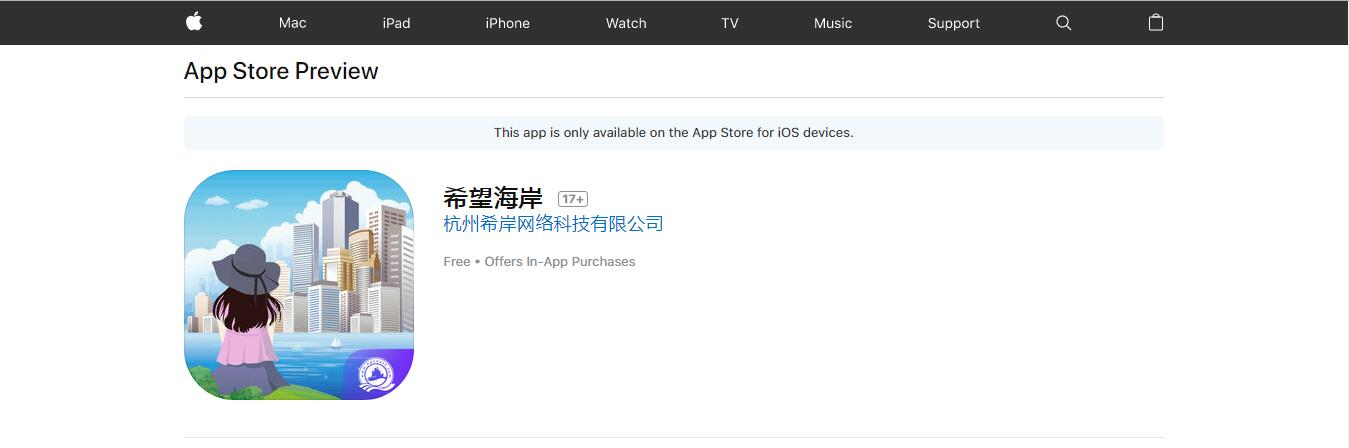Open the shopping bag icon

tap(1156, 22)
